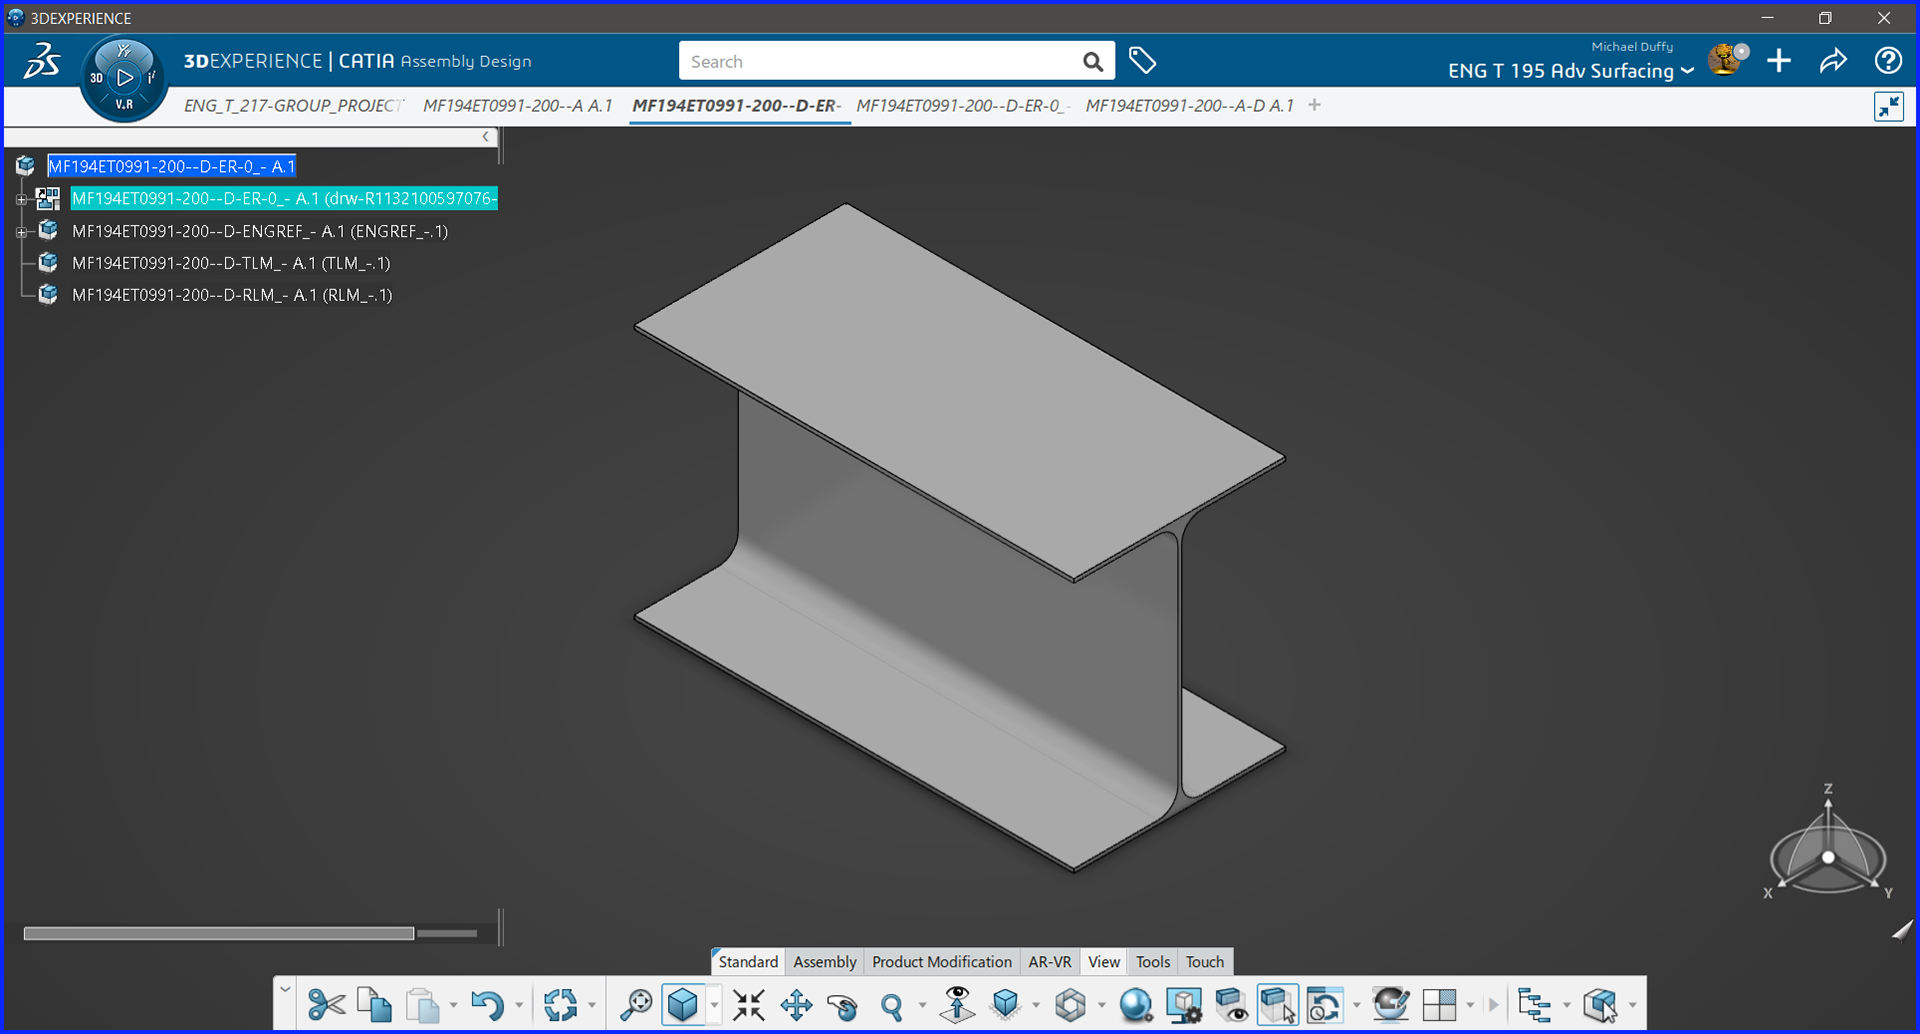Select the Pan four-arrow icon
Image resolution: width=1920 pixels, height=1034 pixels.
tap(796, 1005)
